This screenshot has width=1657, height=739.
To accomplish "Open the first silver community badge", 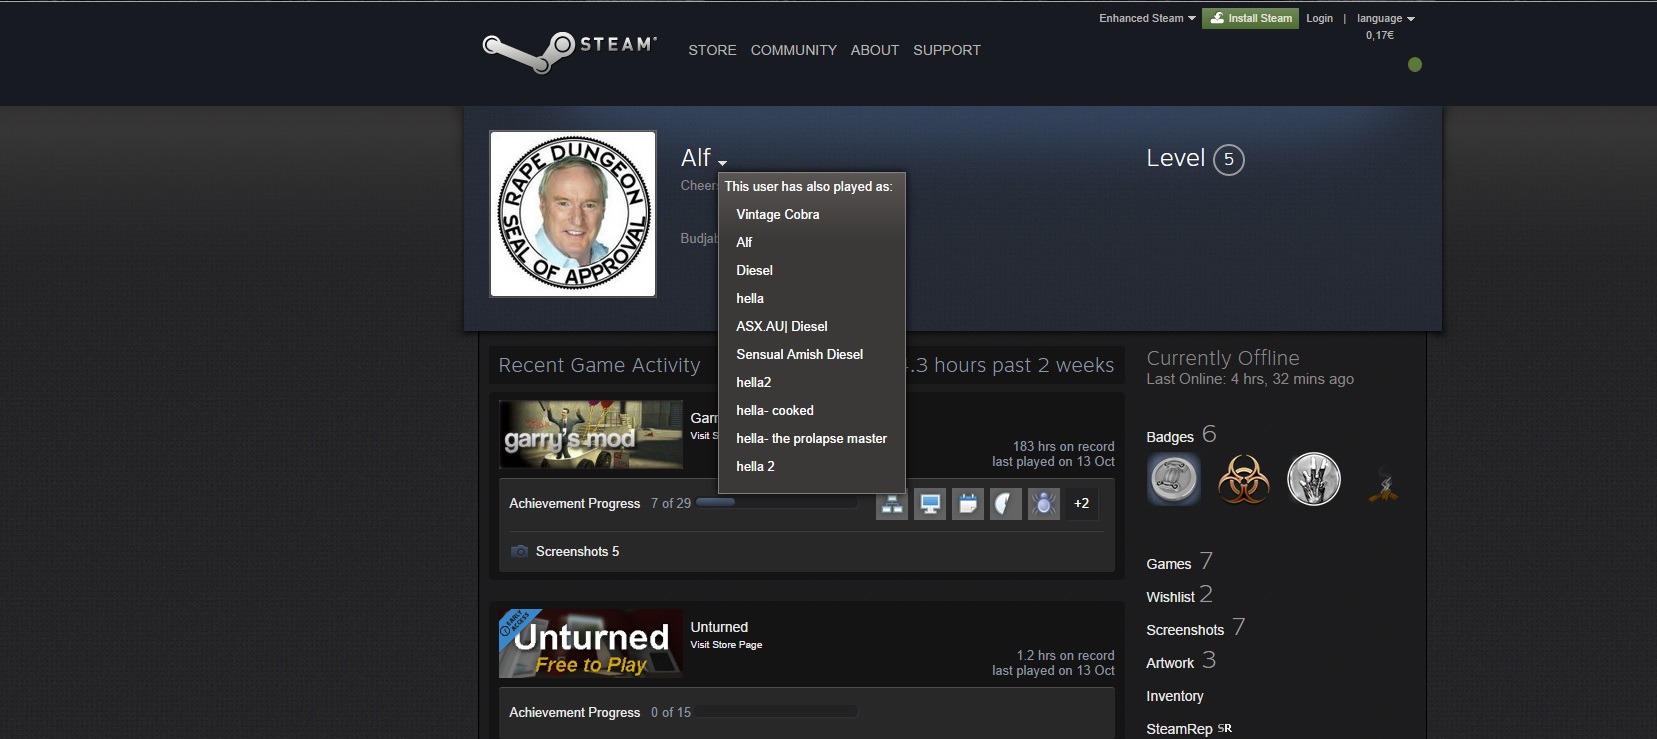I will tap(1174, 479).
